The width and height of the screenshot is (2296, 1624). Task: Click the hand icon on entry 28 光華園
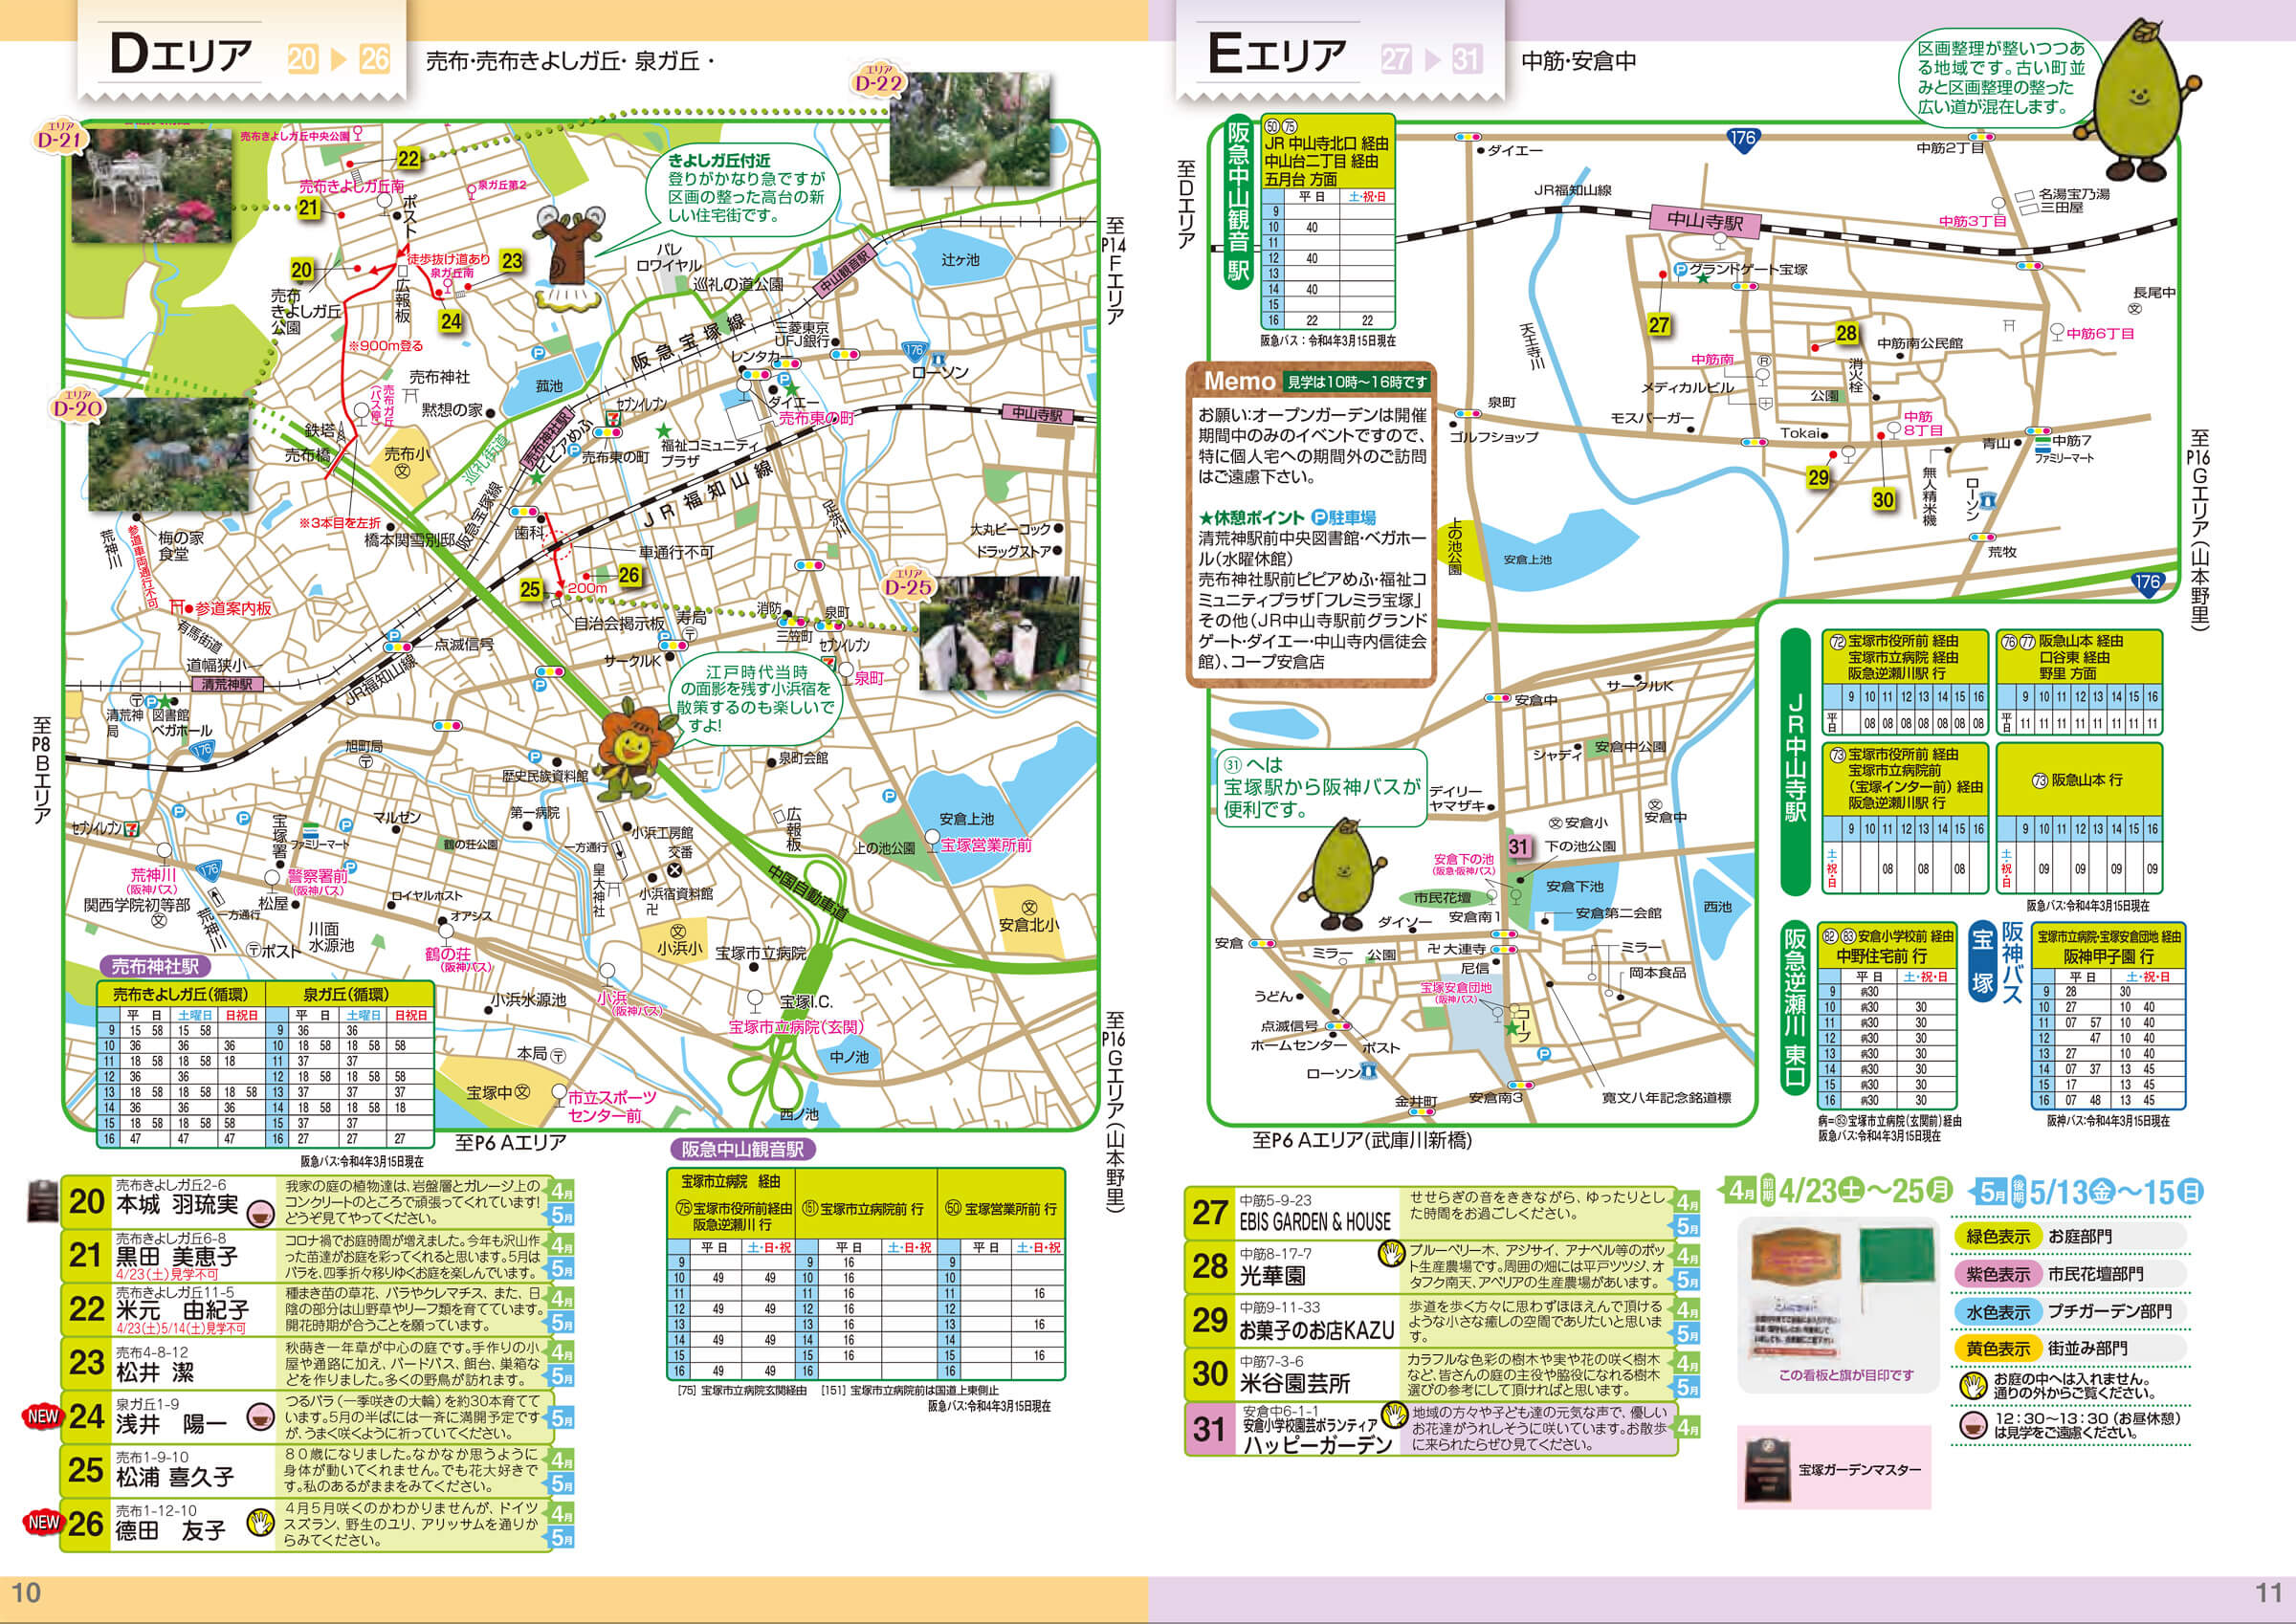tap(1393, 1252)
